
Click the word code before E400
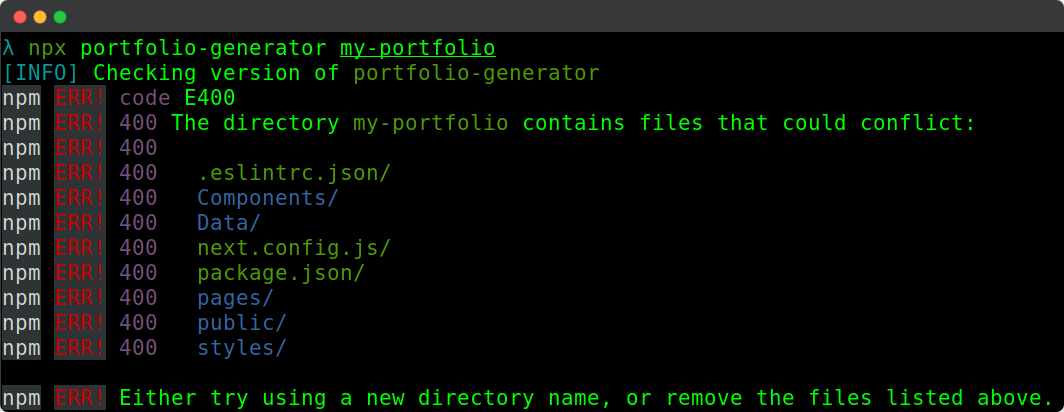point(145,98)
